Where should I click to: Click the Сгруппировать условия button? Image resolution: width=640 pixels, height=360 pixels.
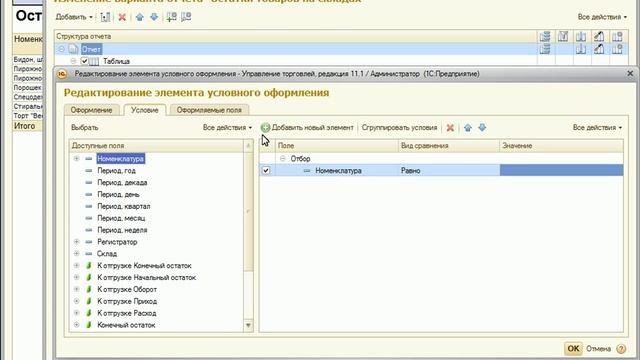(x=399, y=128)
